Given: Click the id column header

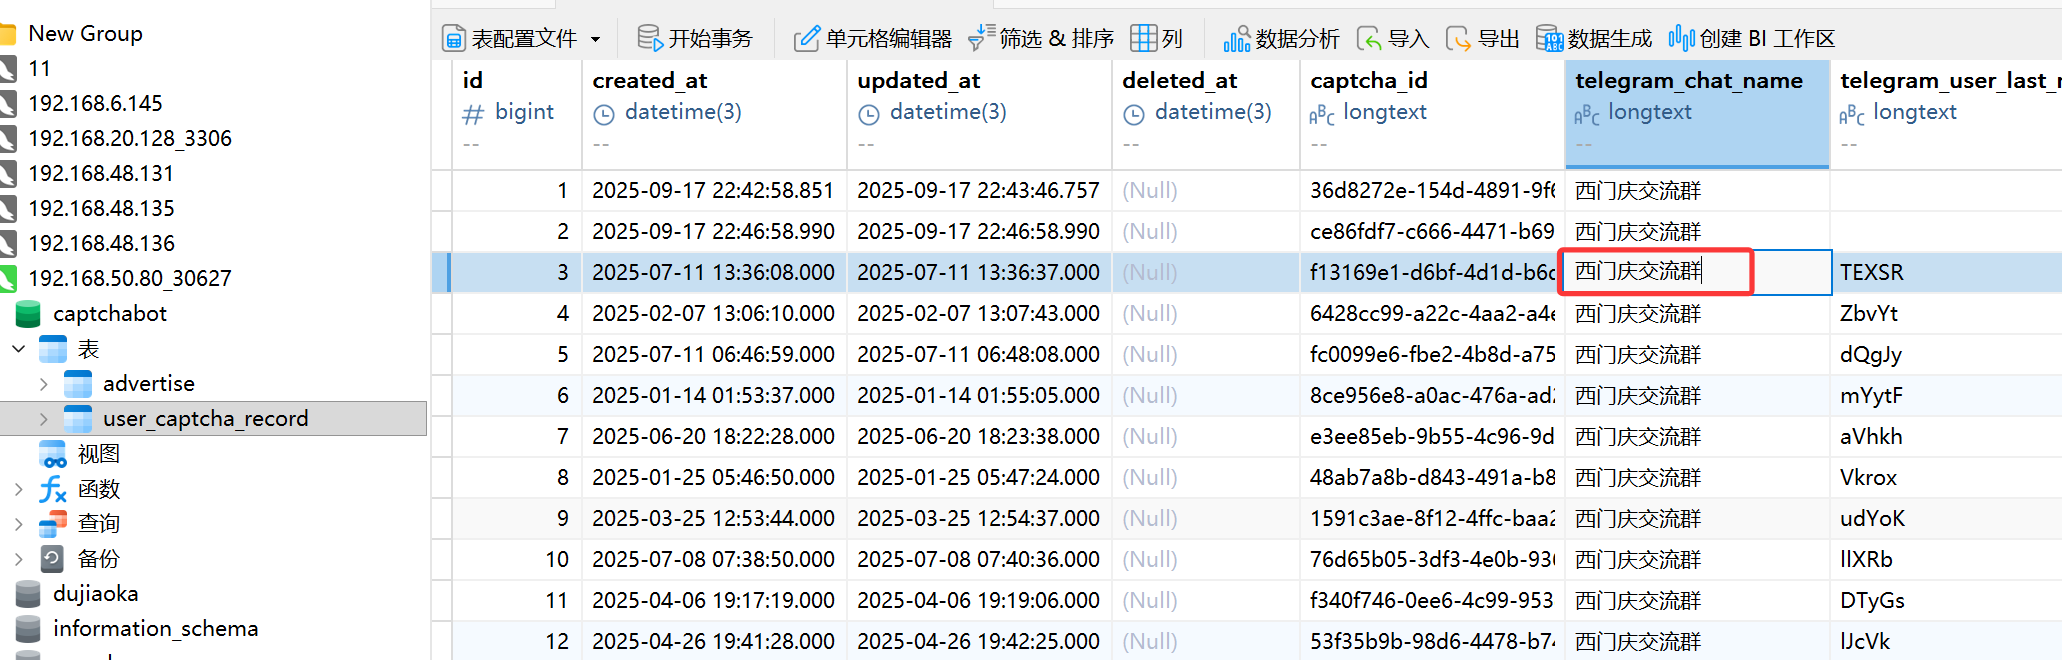Looking at the screenshot, I should coord(516,113).
